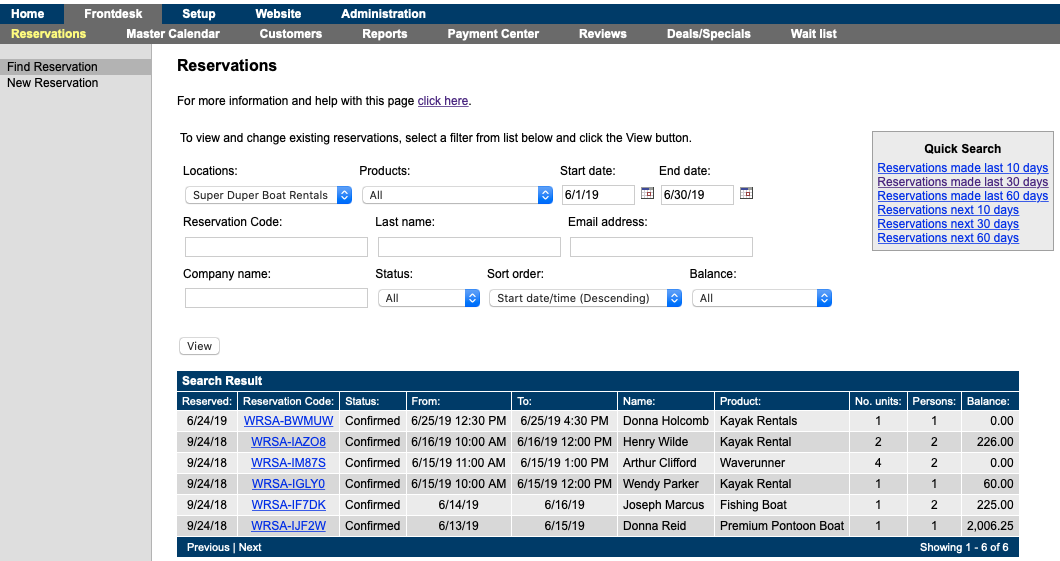Go to Next page of results
Screen dimensions: 1060x561
pyautogui.click(x=250, y=548)
